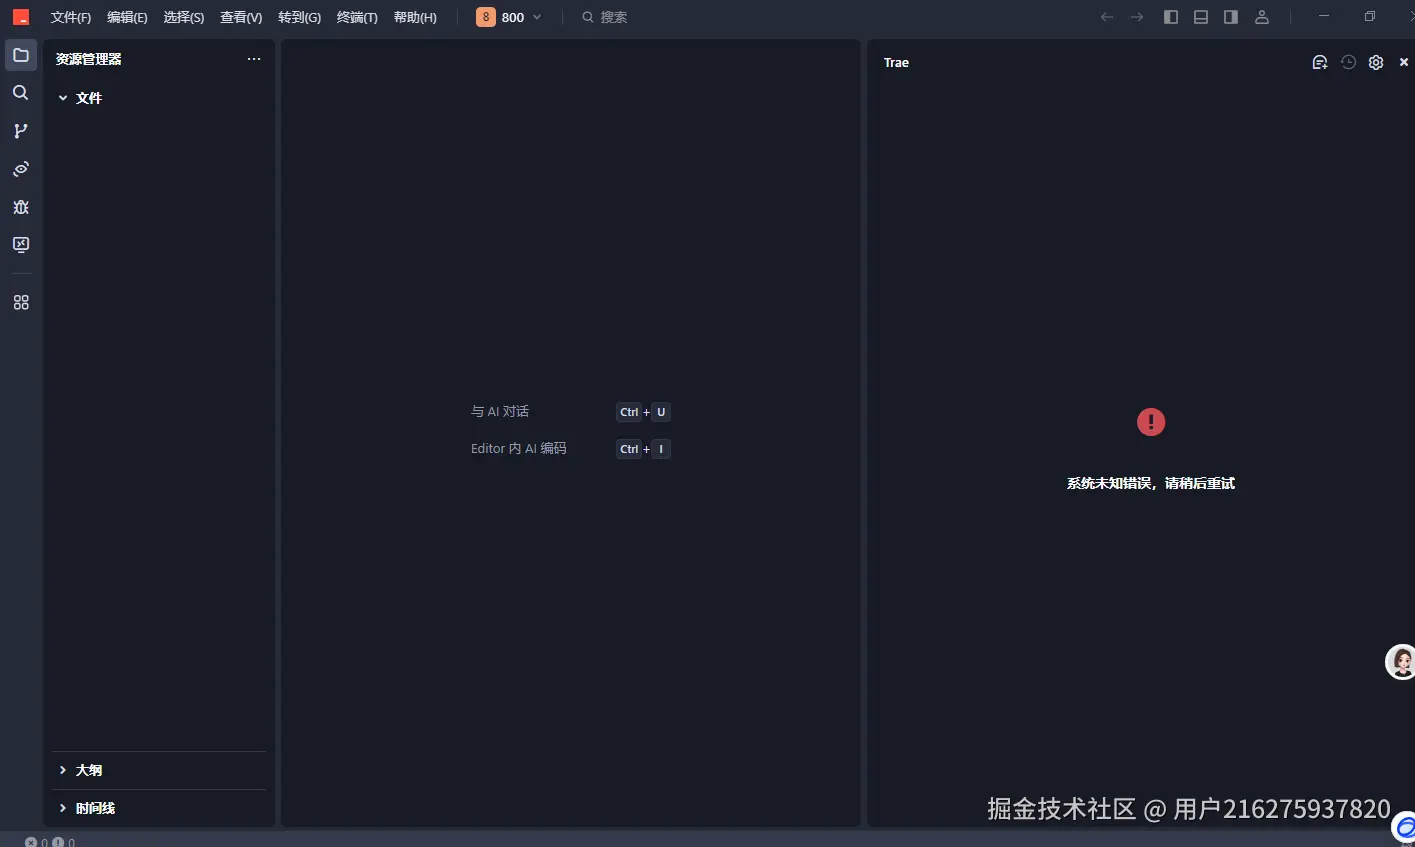This screenshot has width=1415, height=847.
Task: Open the Extensions view
Action: coord(21,301)
